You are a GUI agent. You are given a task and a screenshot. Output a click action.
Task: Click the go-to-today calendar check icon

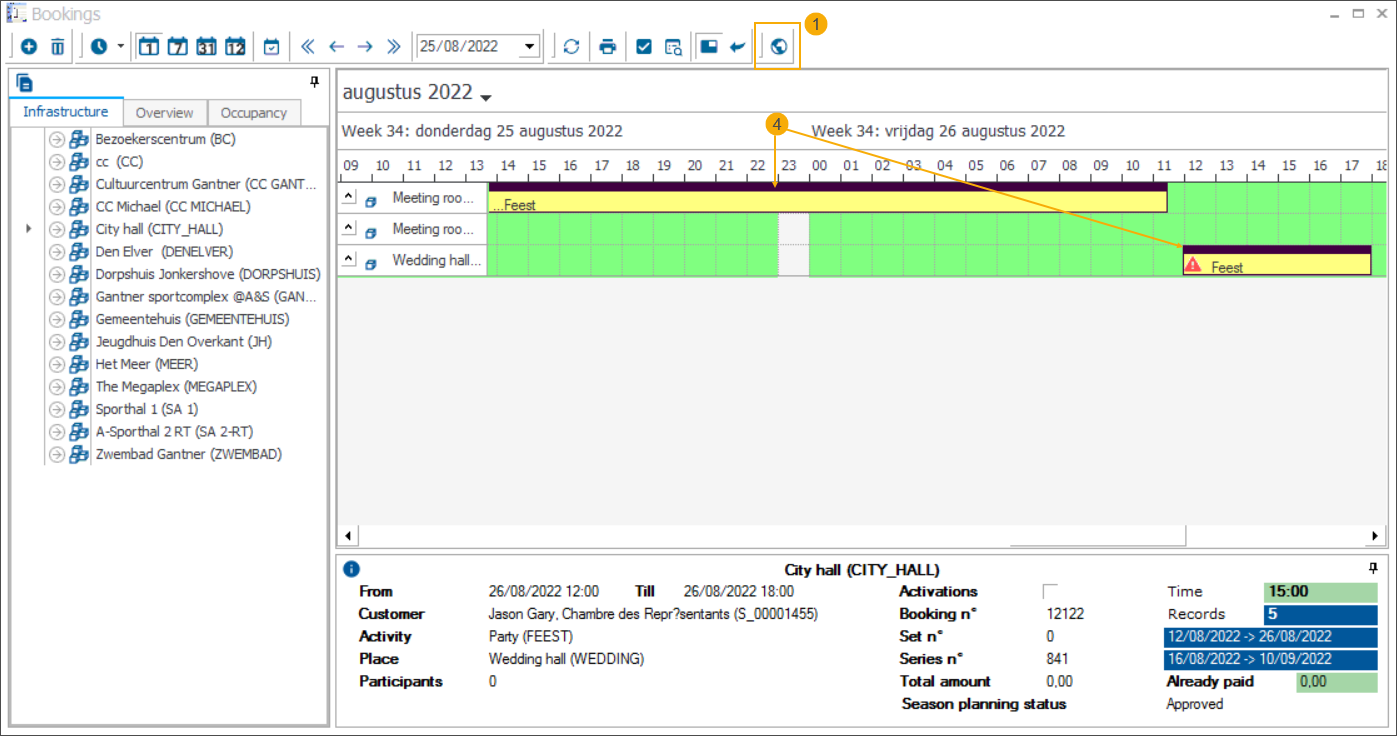pos(272,47)
